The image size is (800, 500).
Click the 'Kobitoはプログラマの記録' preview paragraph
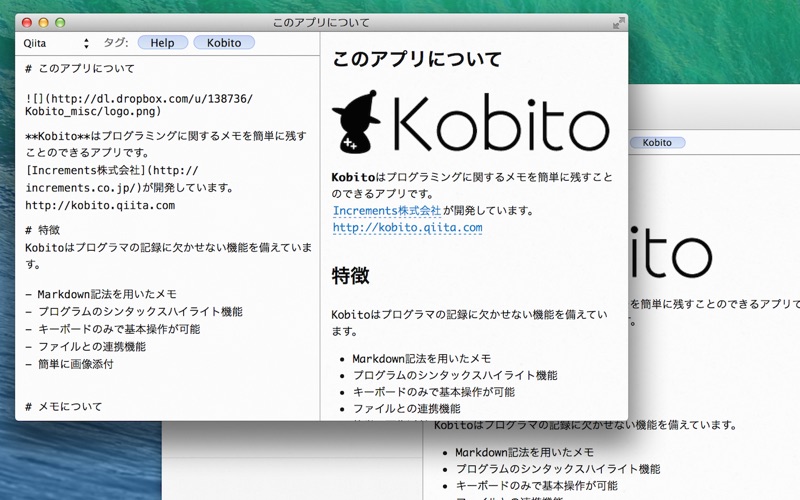pos(469,323)
